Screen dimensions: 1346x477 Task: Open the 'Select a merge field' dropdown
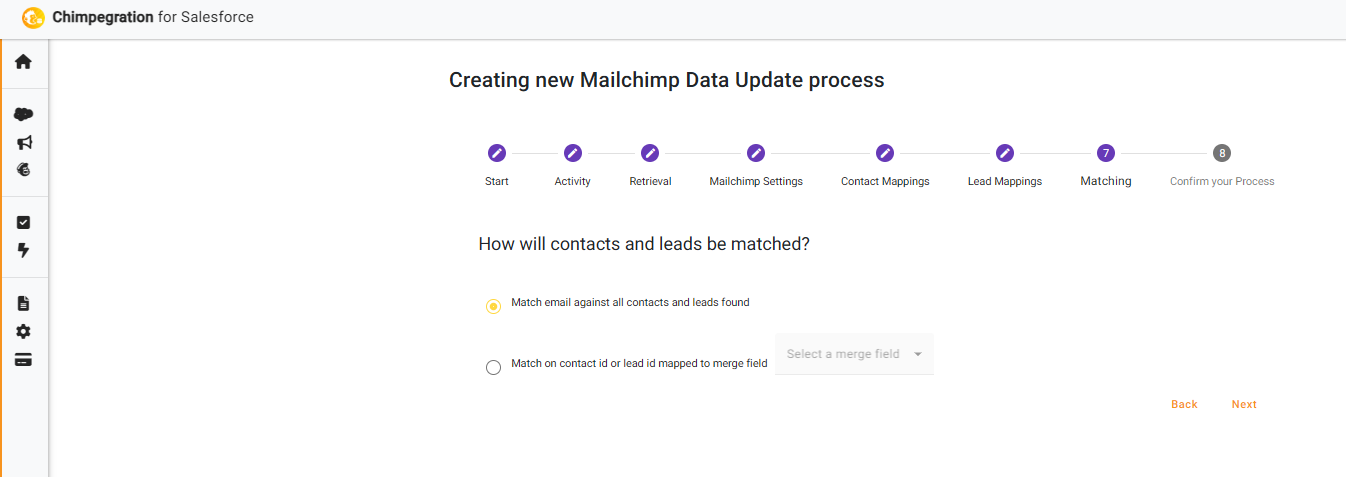coord(854,354)
